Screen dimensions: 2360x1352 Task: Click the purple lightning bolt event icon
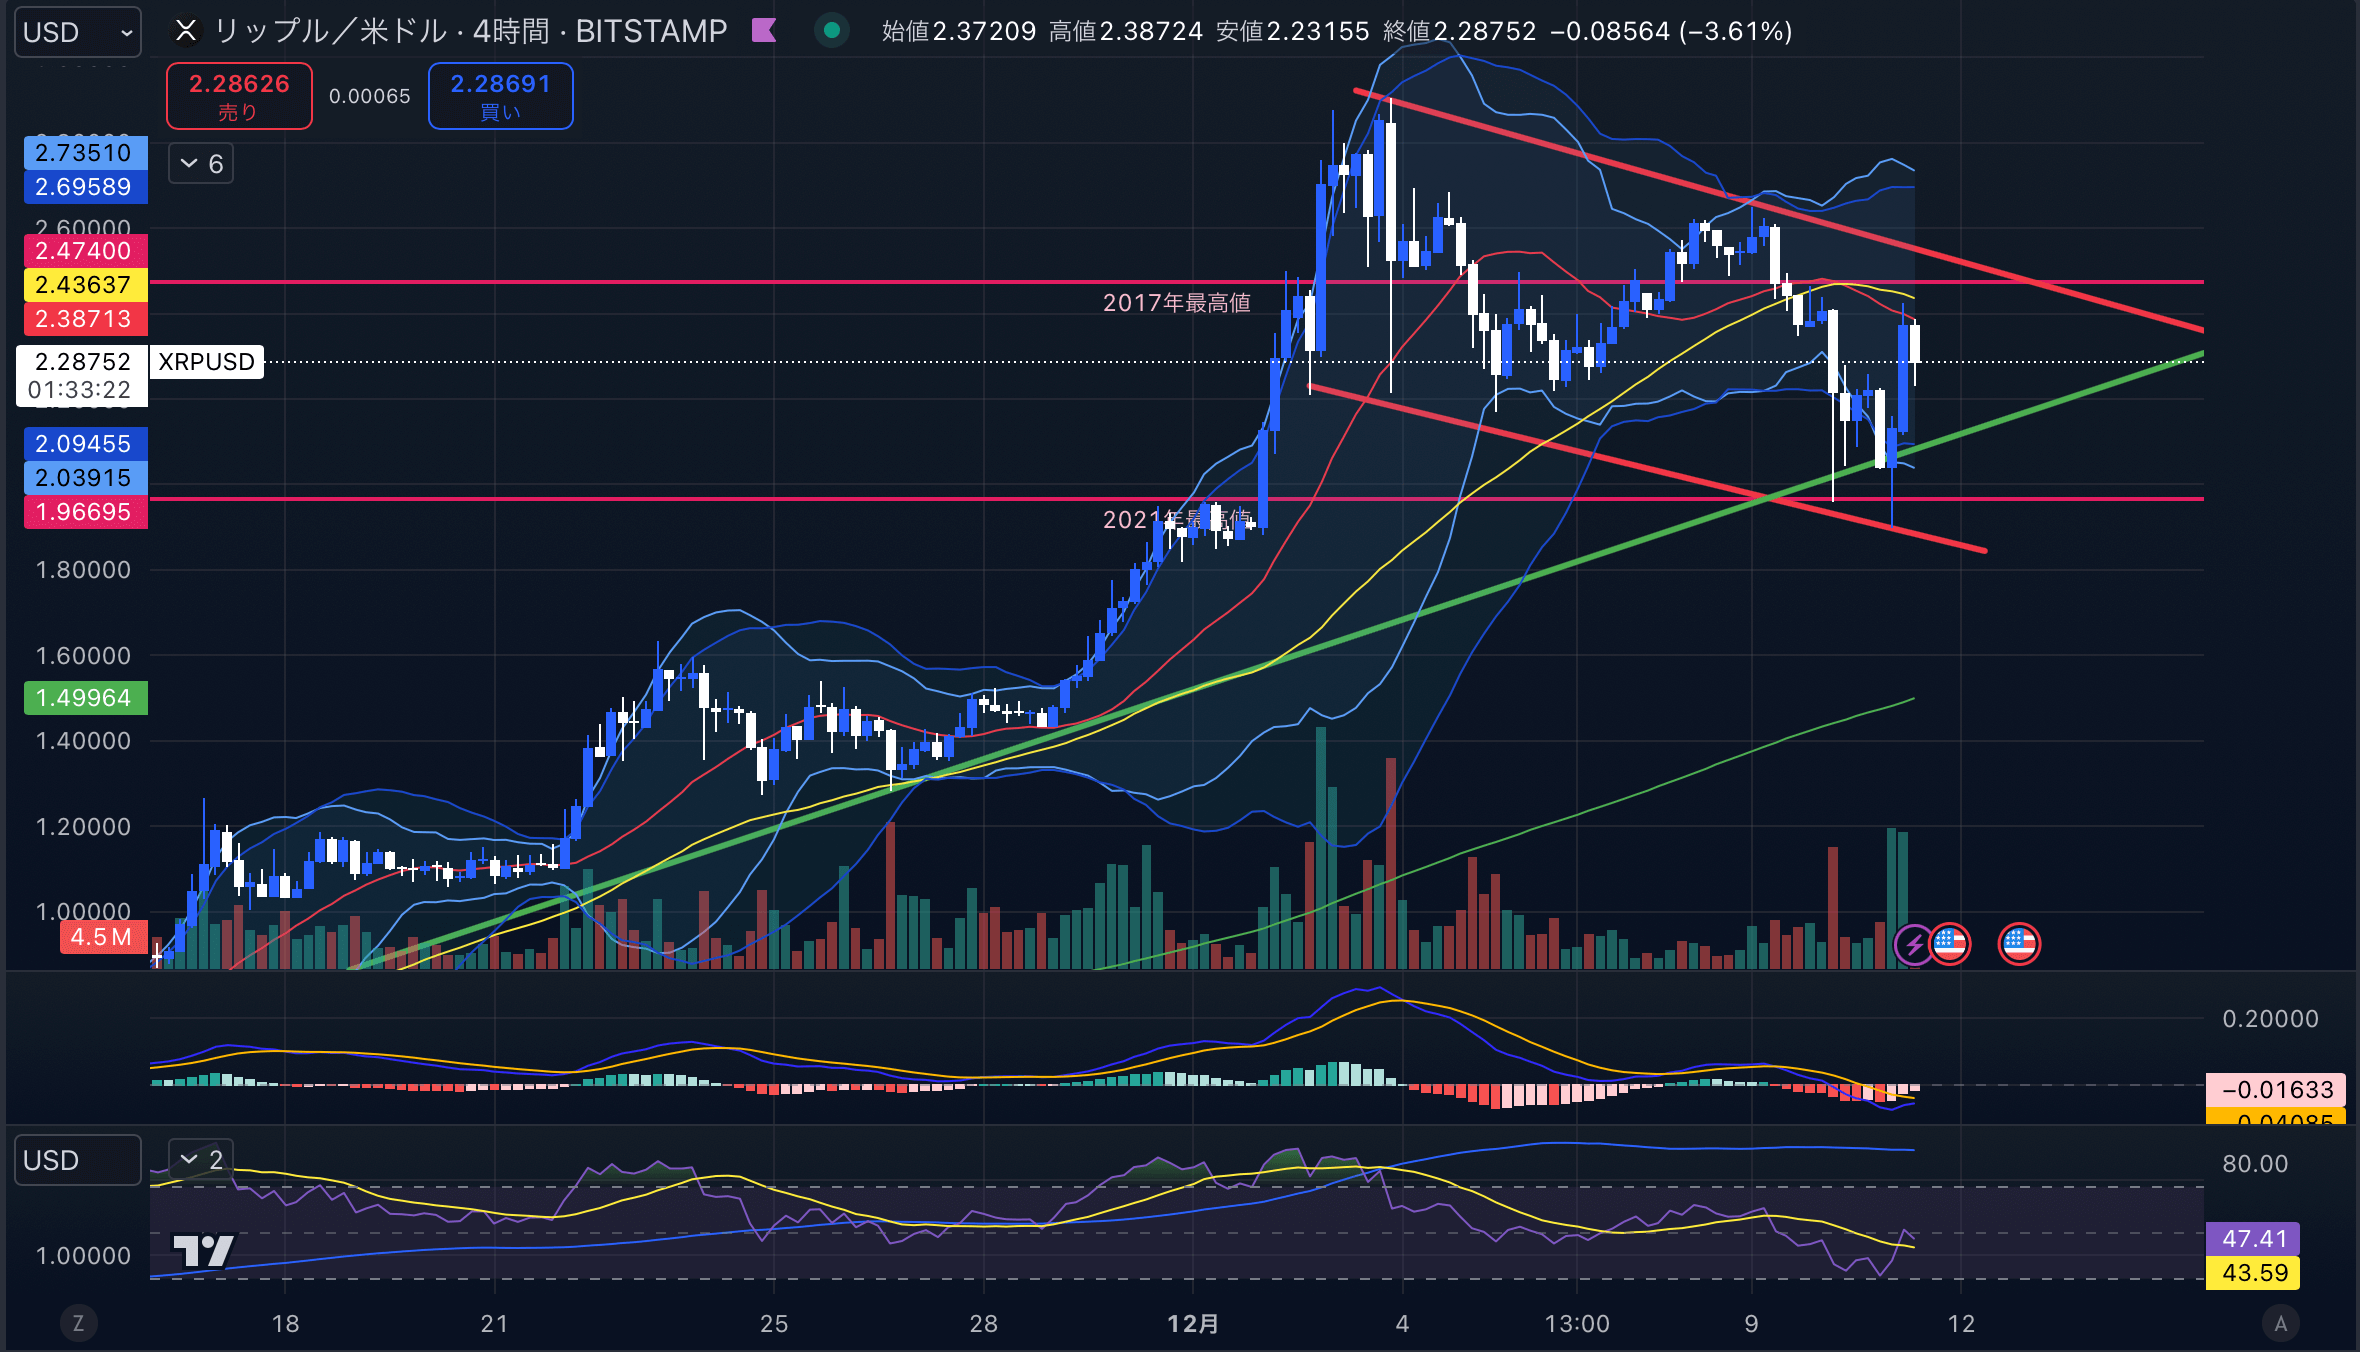point(1914,944)
